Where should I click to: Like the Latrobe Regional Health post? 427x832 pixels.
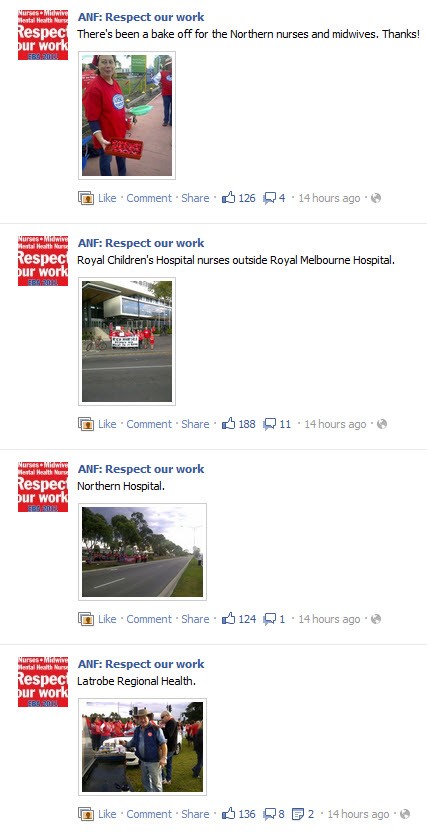107,814
